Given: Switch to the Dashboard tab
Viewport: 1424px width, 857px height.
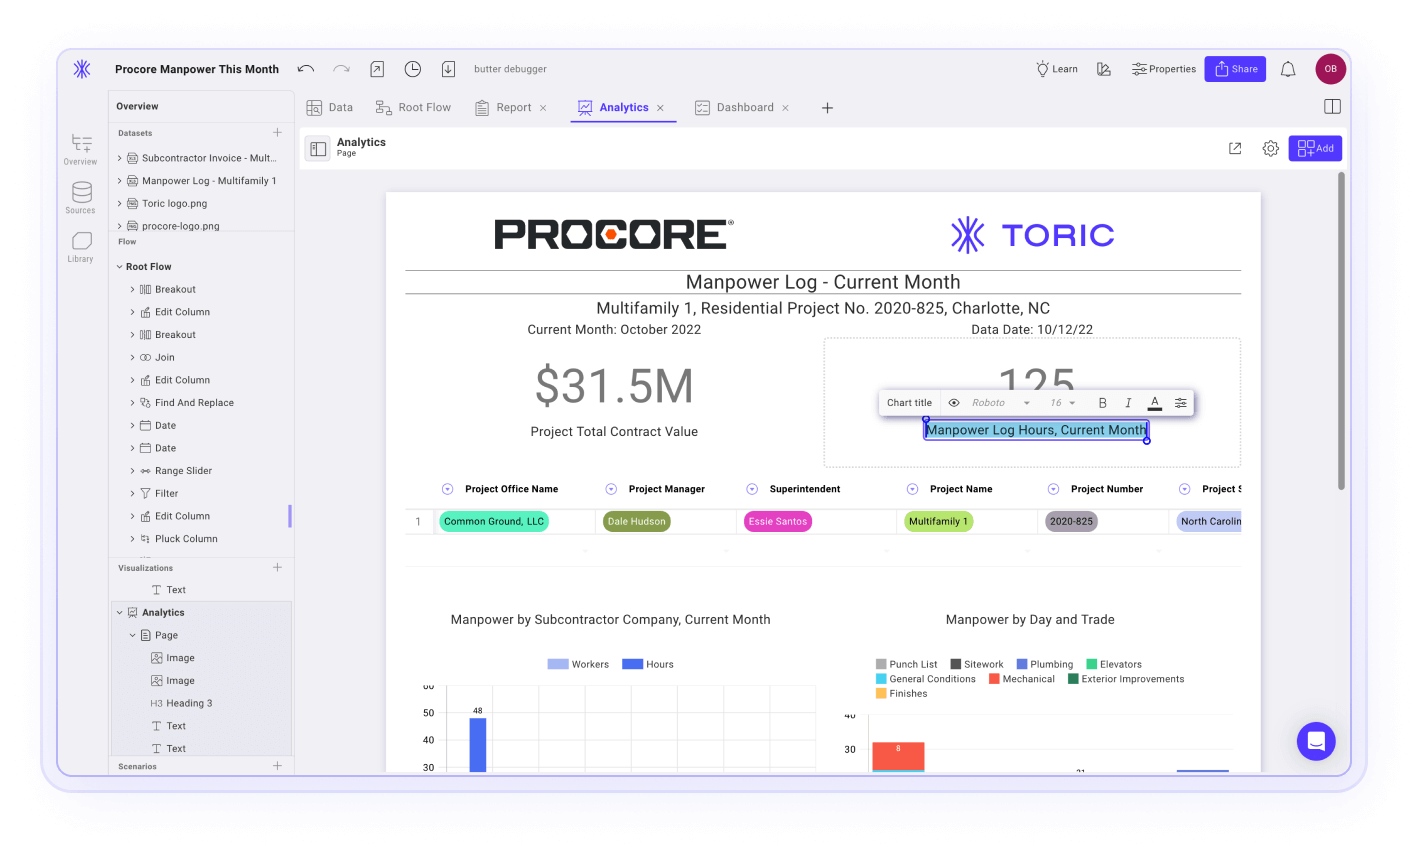Looking at the screenshot, I should 744,107.
